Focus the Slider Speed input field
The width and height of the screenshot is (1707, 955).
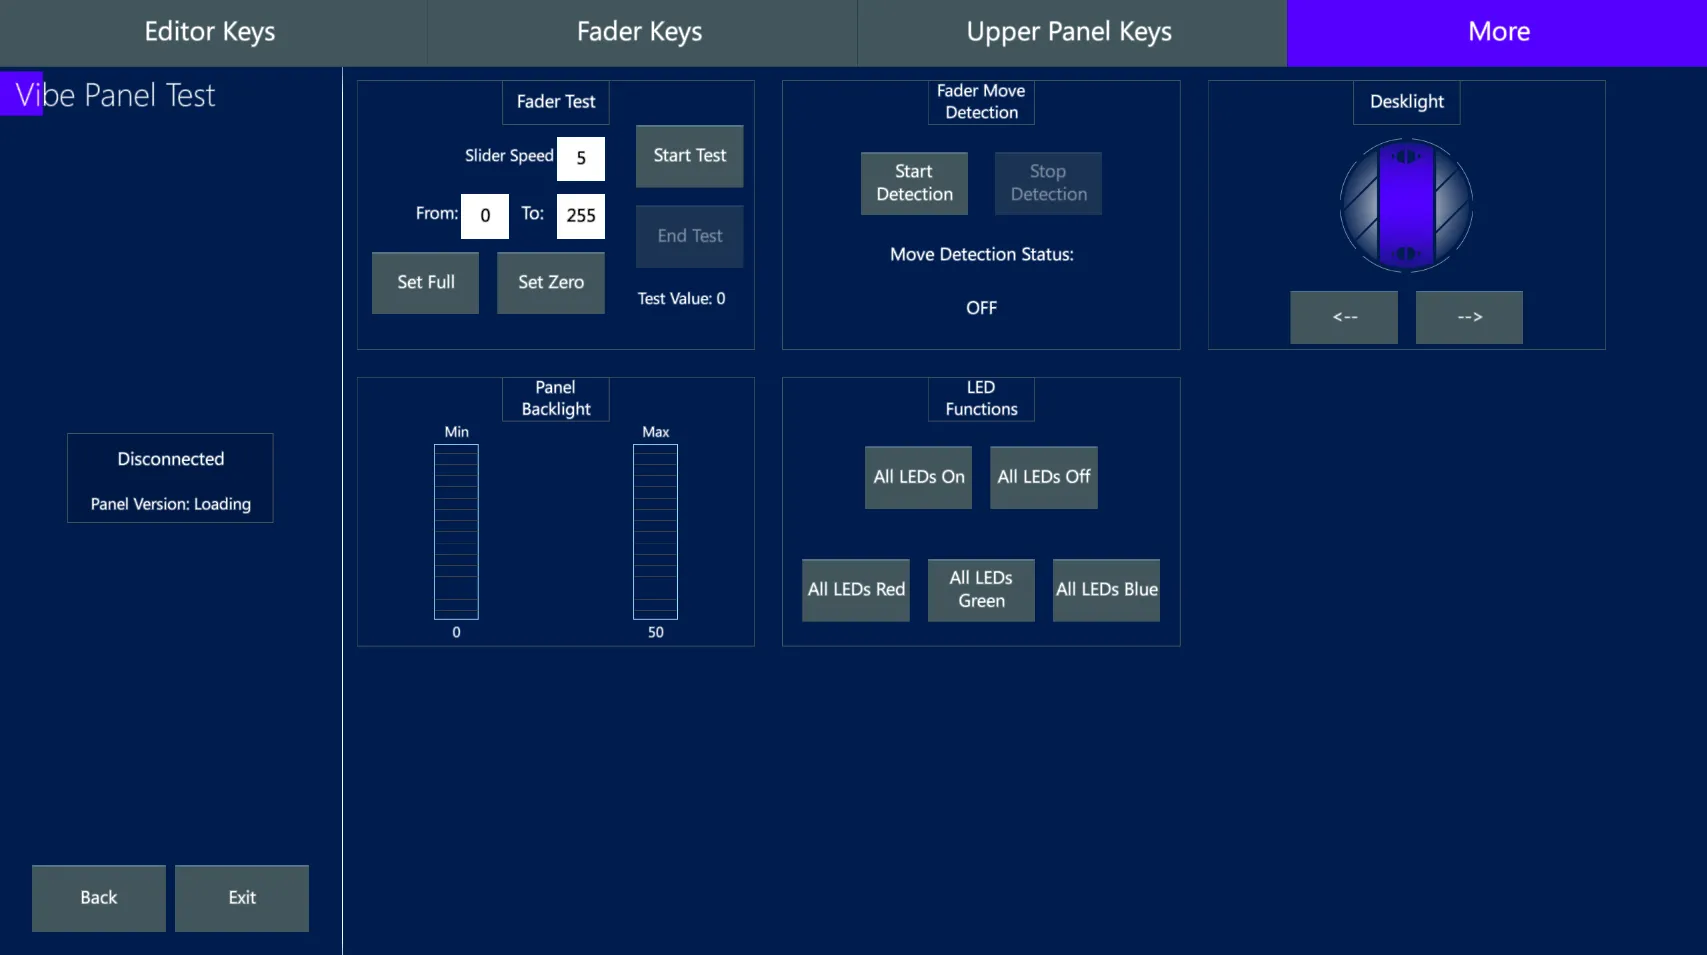[581, 158]
